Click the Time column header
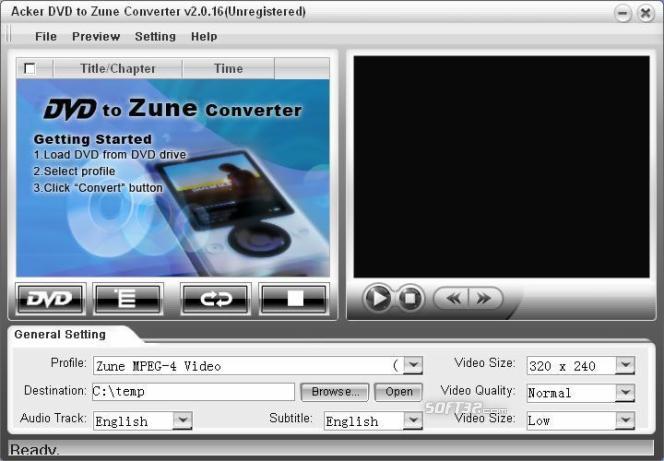The width and height of the screenshot is (664, 461). [228, 69]
